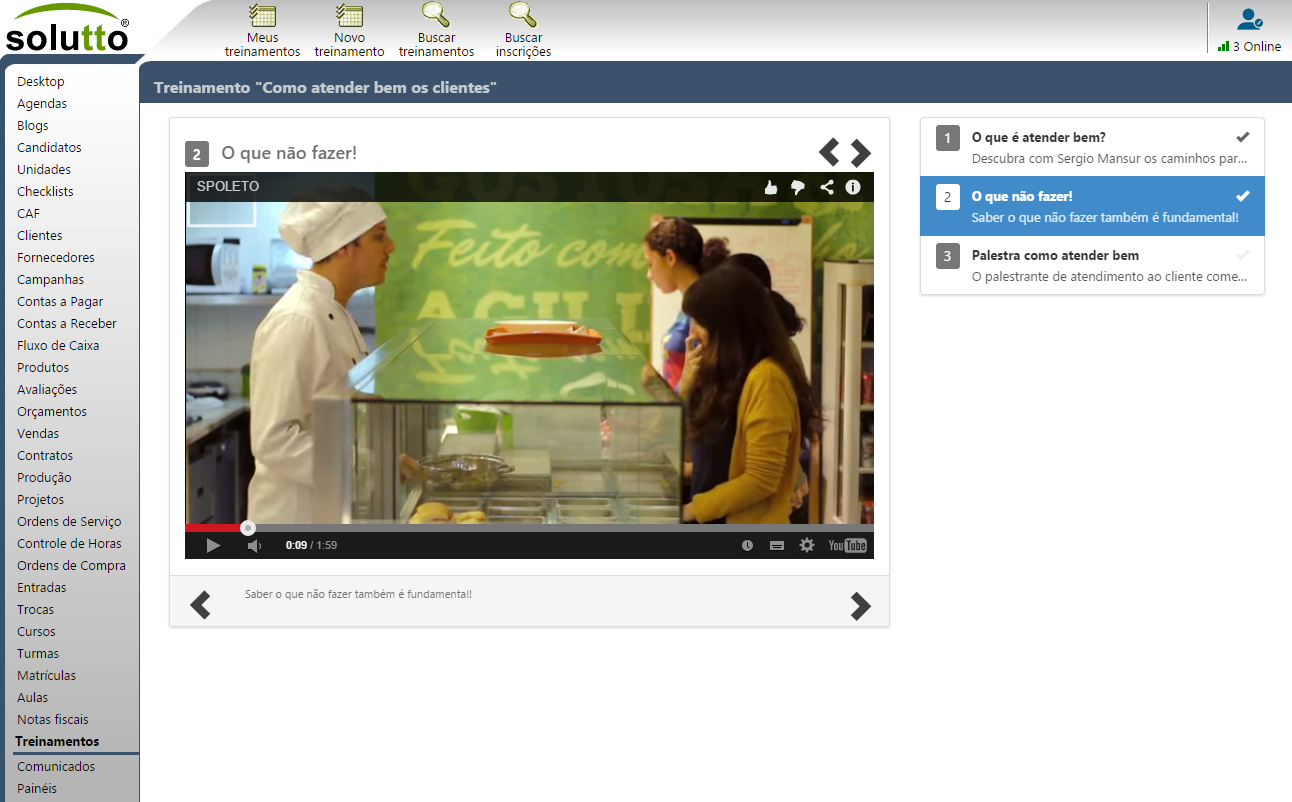Image resolution: width=1292 pixels, height=802 pixels.
Task: Open Avaliações in sidebar
Action: coord(47,390)
